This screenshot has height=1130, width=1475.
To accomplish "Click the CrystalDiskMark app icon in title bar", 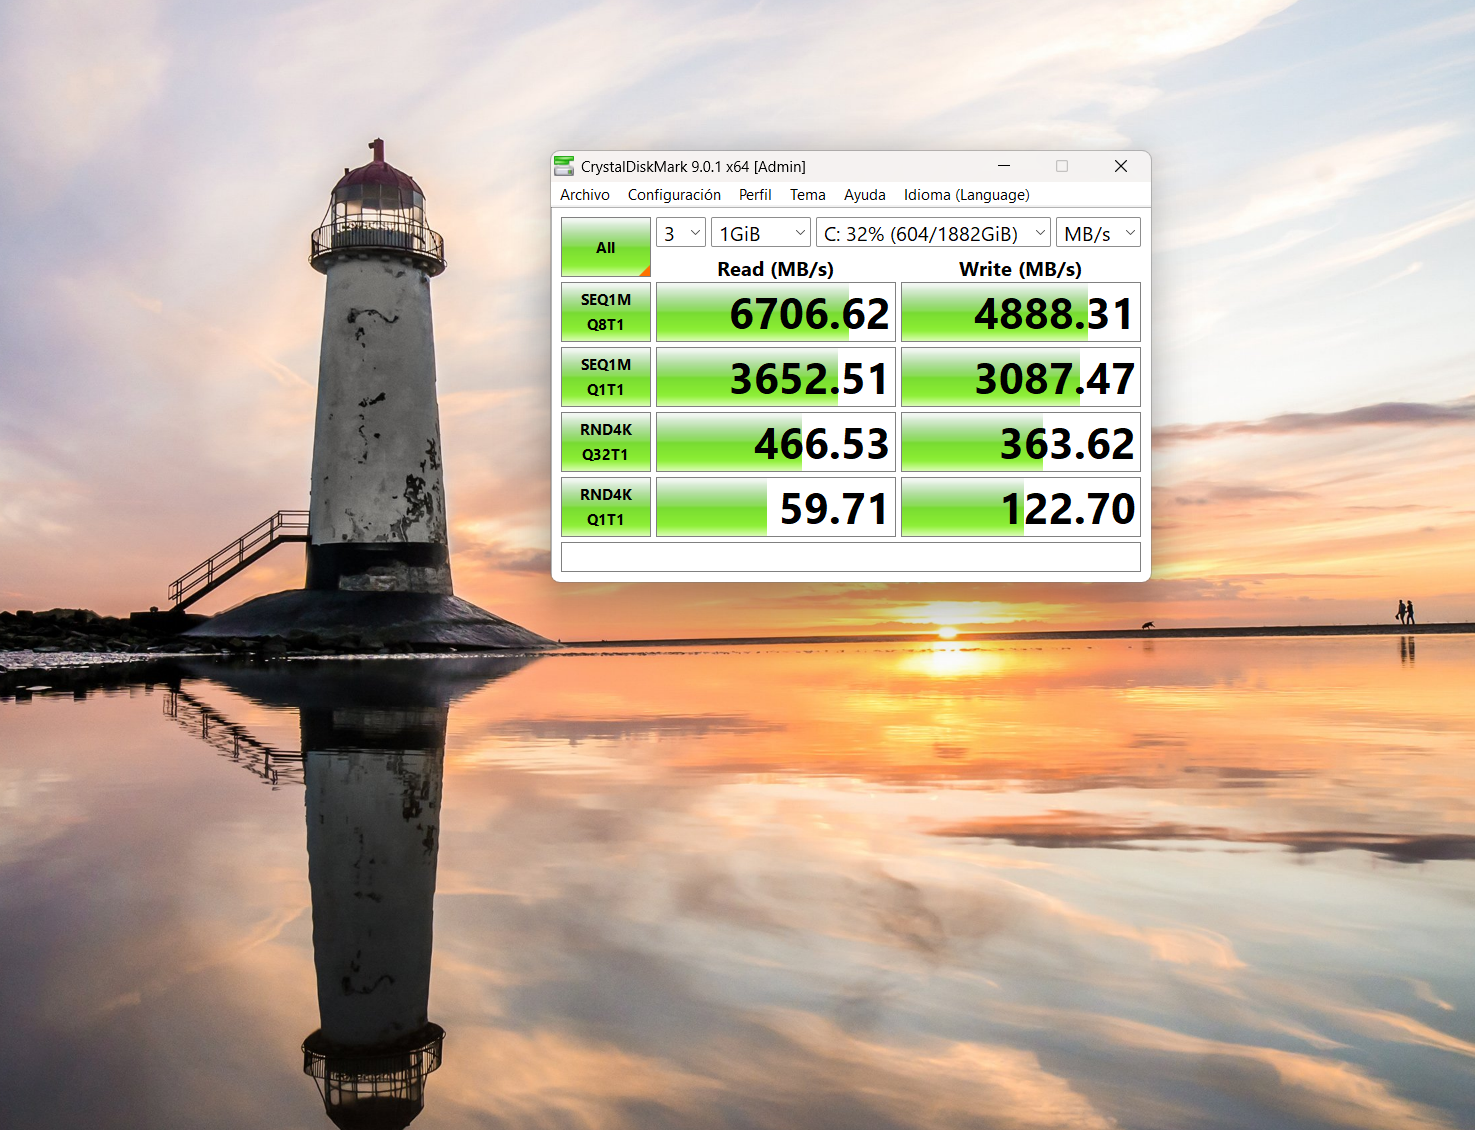I will click(x=564, y=166).
